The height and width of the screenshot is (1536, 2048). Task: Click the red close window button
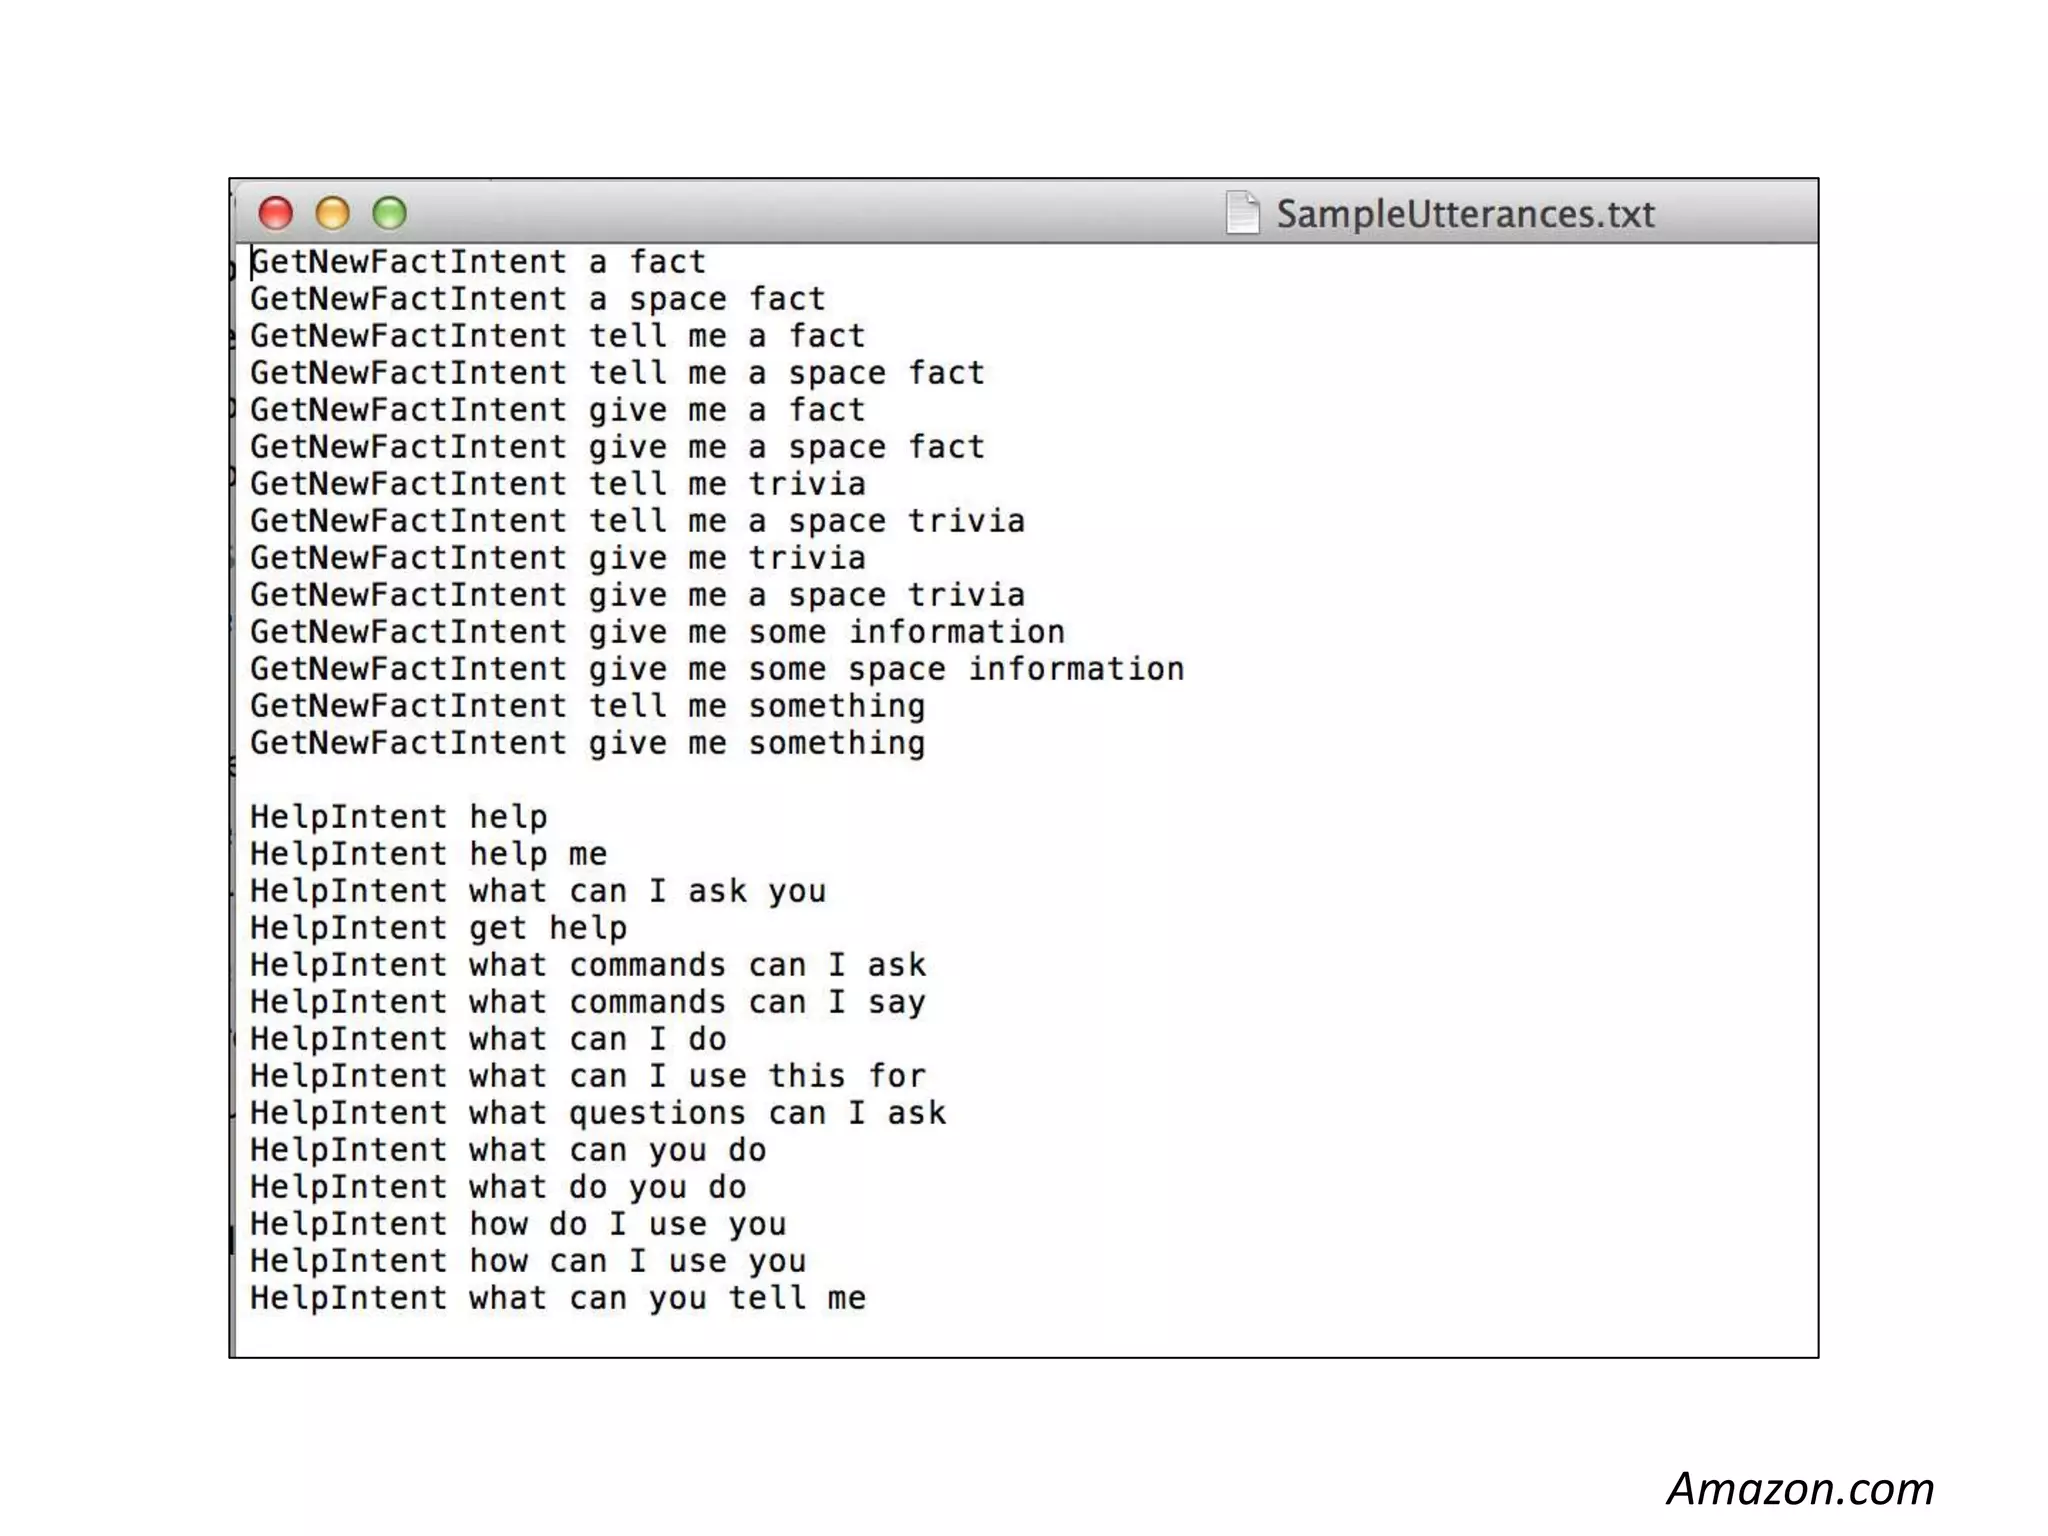[x=276, y=213]
